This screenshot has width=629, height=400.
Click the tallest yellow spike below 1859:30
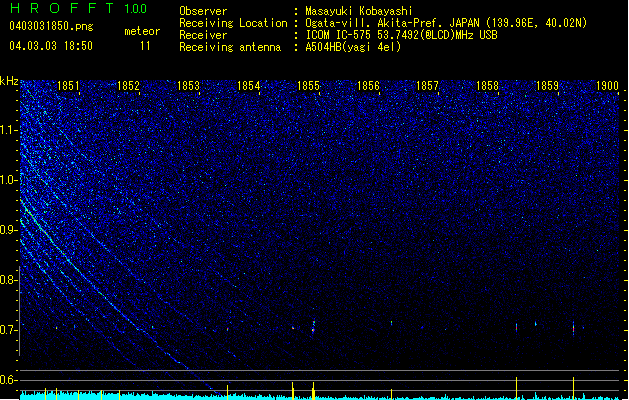pyautogui.click(x=573, y=388)
